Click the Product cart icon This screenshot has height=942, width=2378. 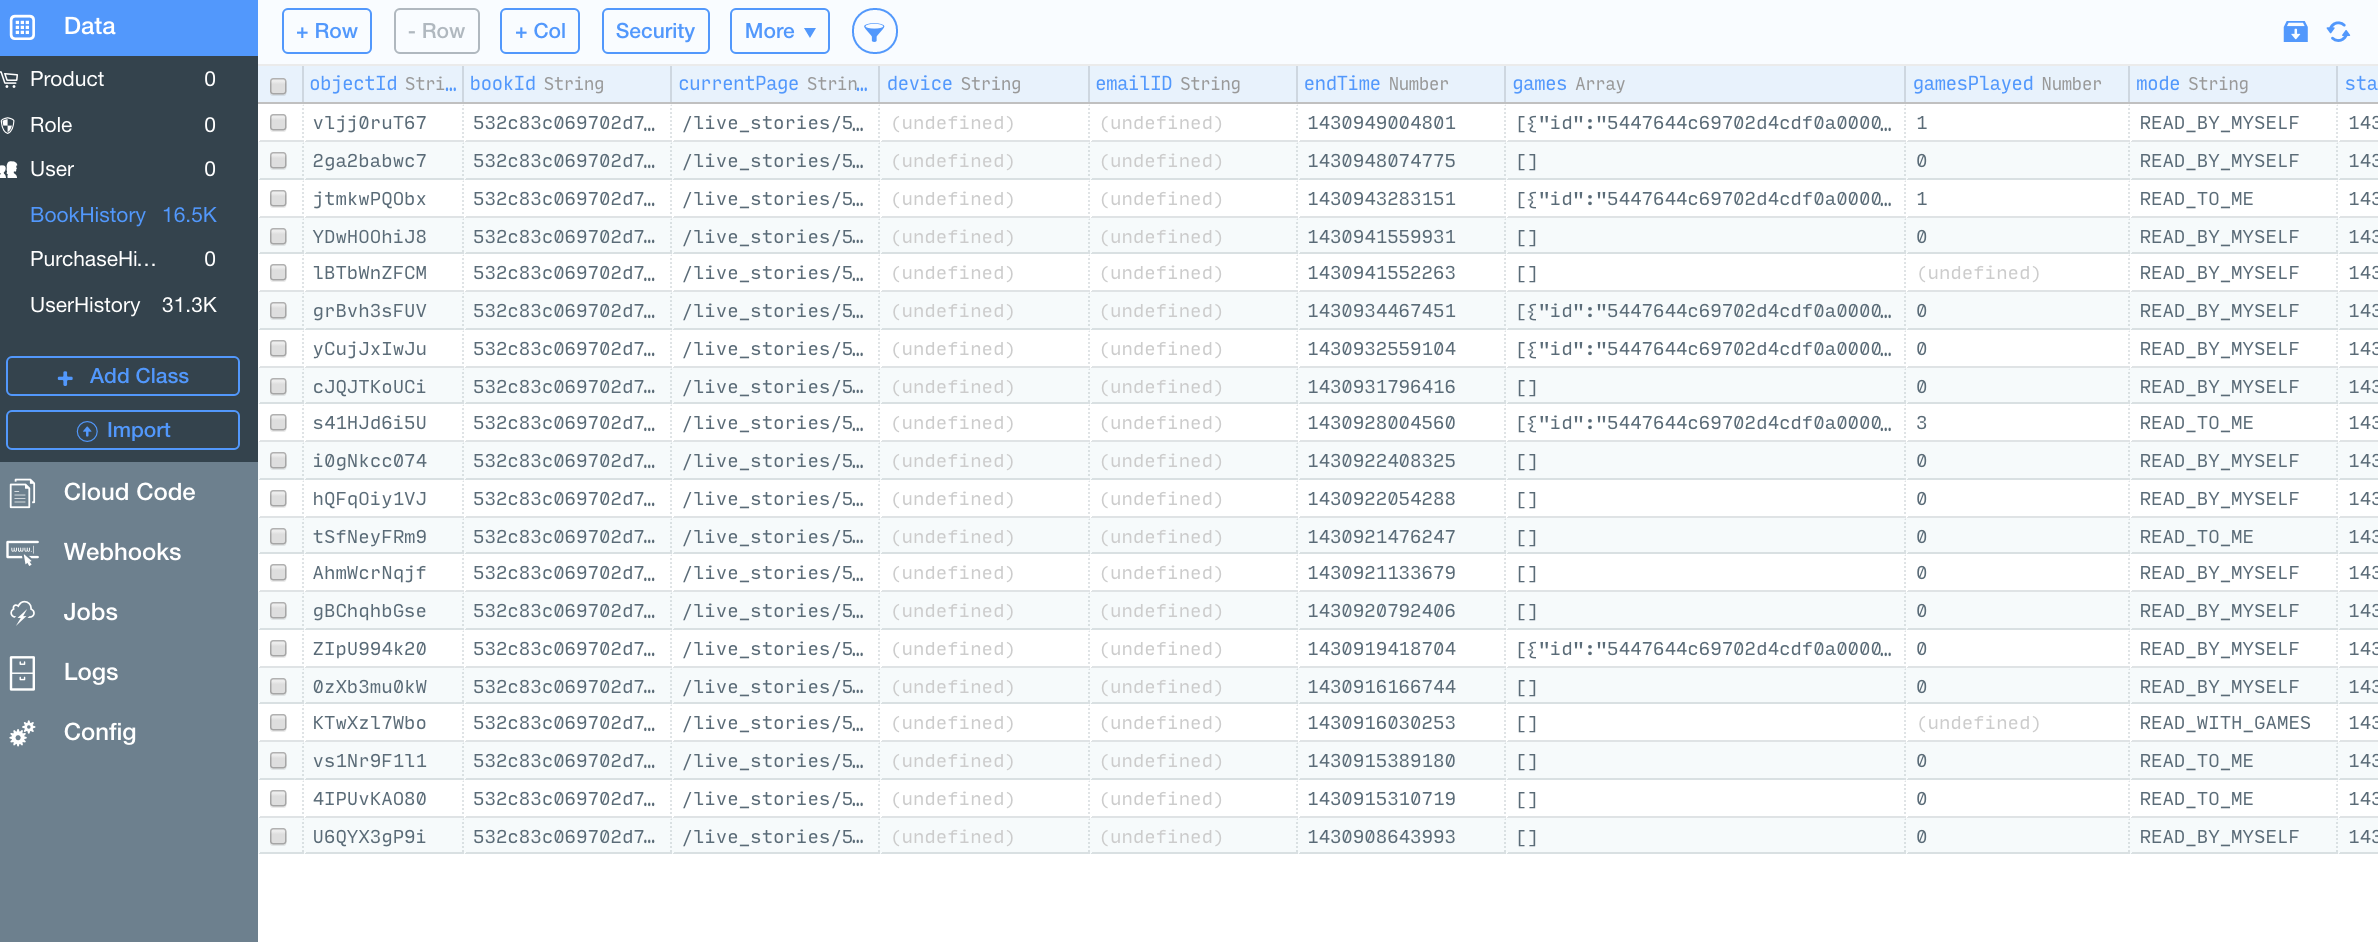pyautogui.click(x=10, y=79)
